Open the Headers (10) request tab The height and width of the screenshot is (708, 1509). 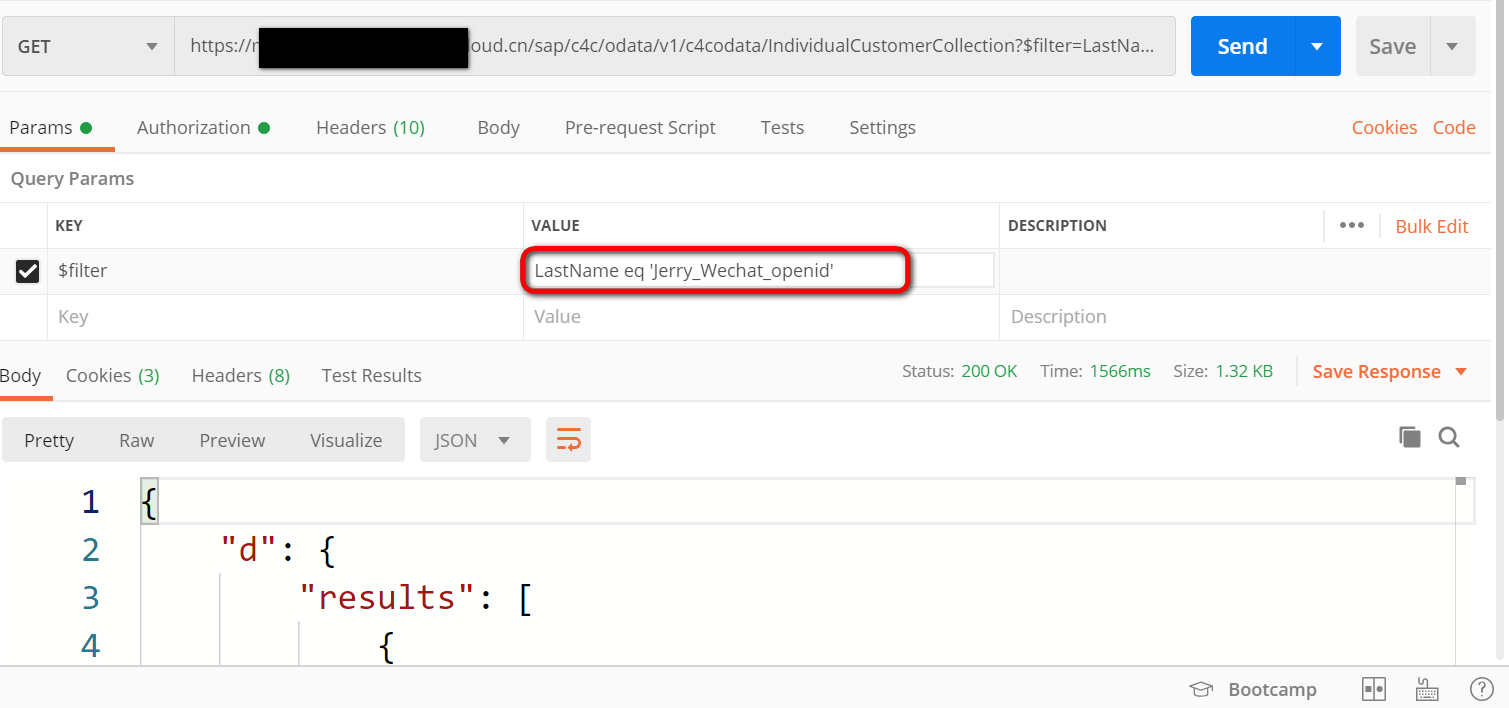pos(370,127)
